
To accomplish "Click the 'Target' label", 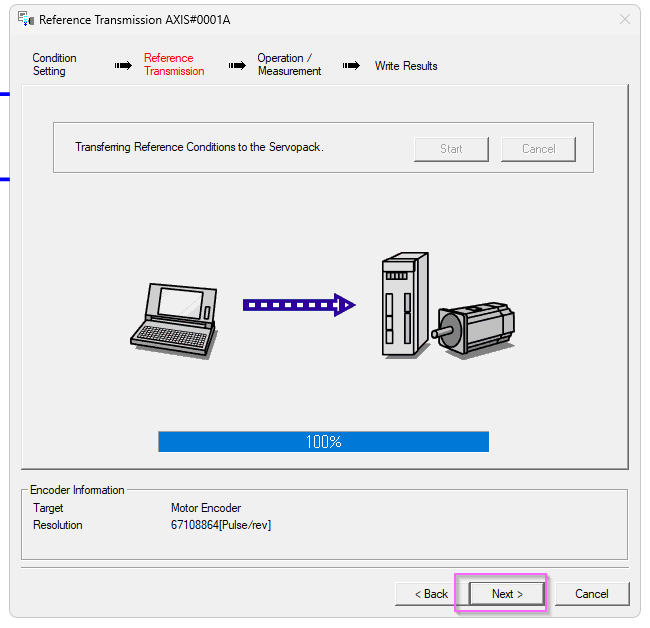I will pos(48,508).
